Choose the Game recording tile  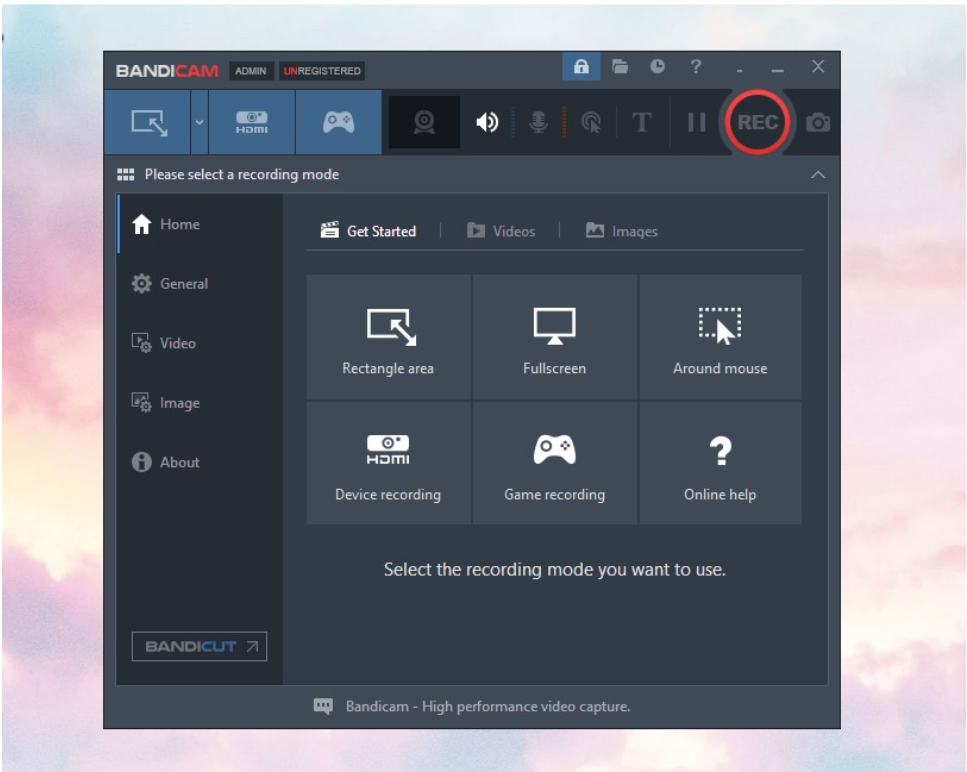pos(554,463)
